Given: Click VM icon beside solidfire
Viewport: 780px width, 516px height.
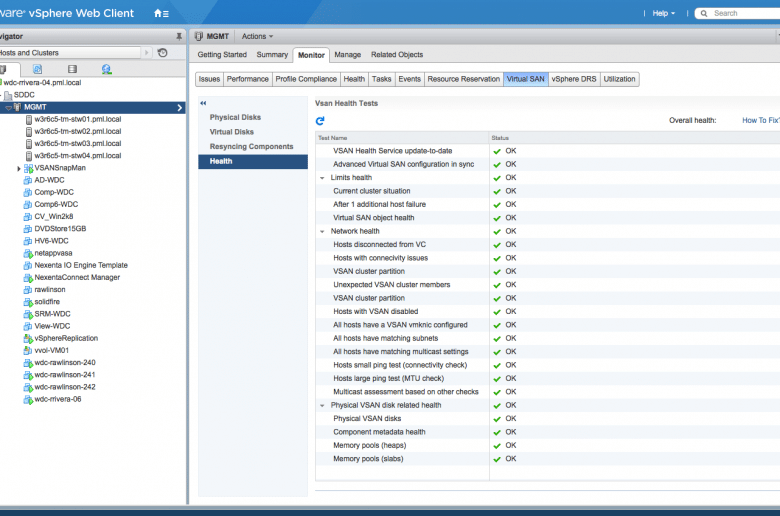Looking at the screenshot, I should [28, 302].
